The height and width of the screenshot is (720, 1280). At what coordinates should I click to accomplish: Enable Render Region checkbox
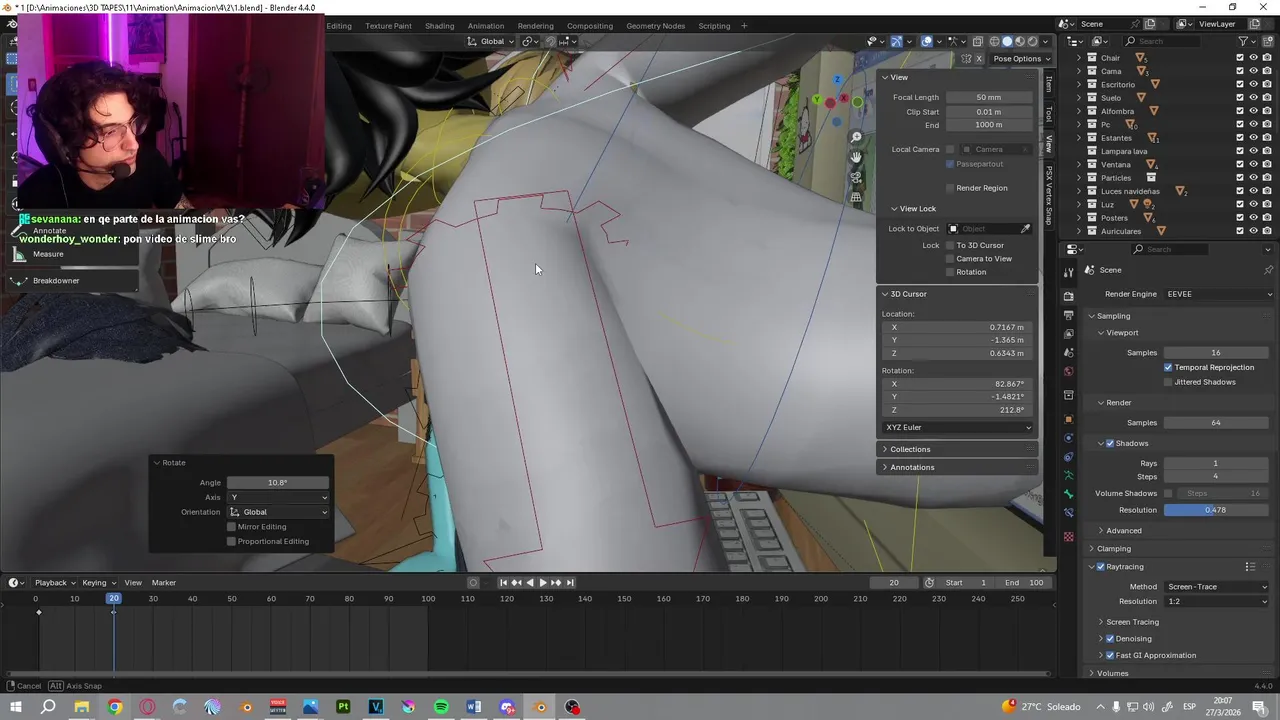click(950, 188)
